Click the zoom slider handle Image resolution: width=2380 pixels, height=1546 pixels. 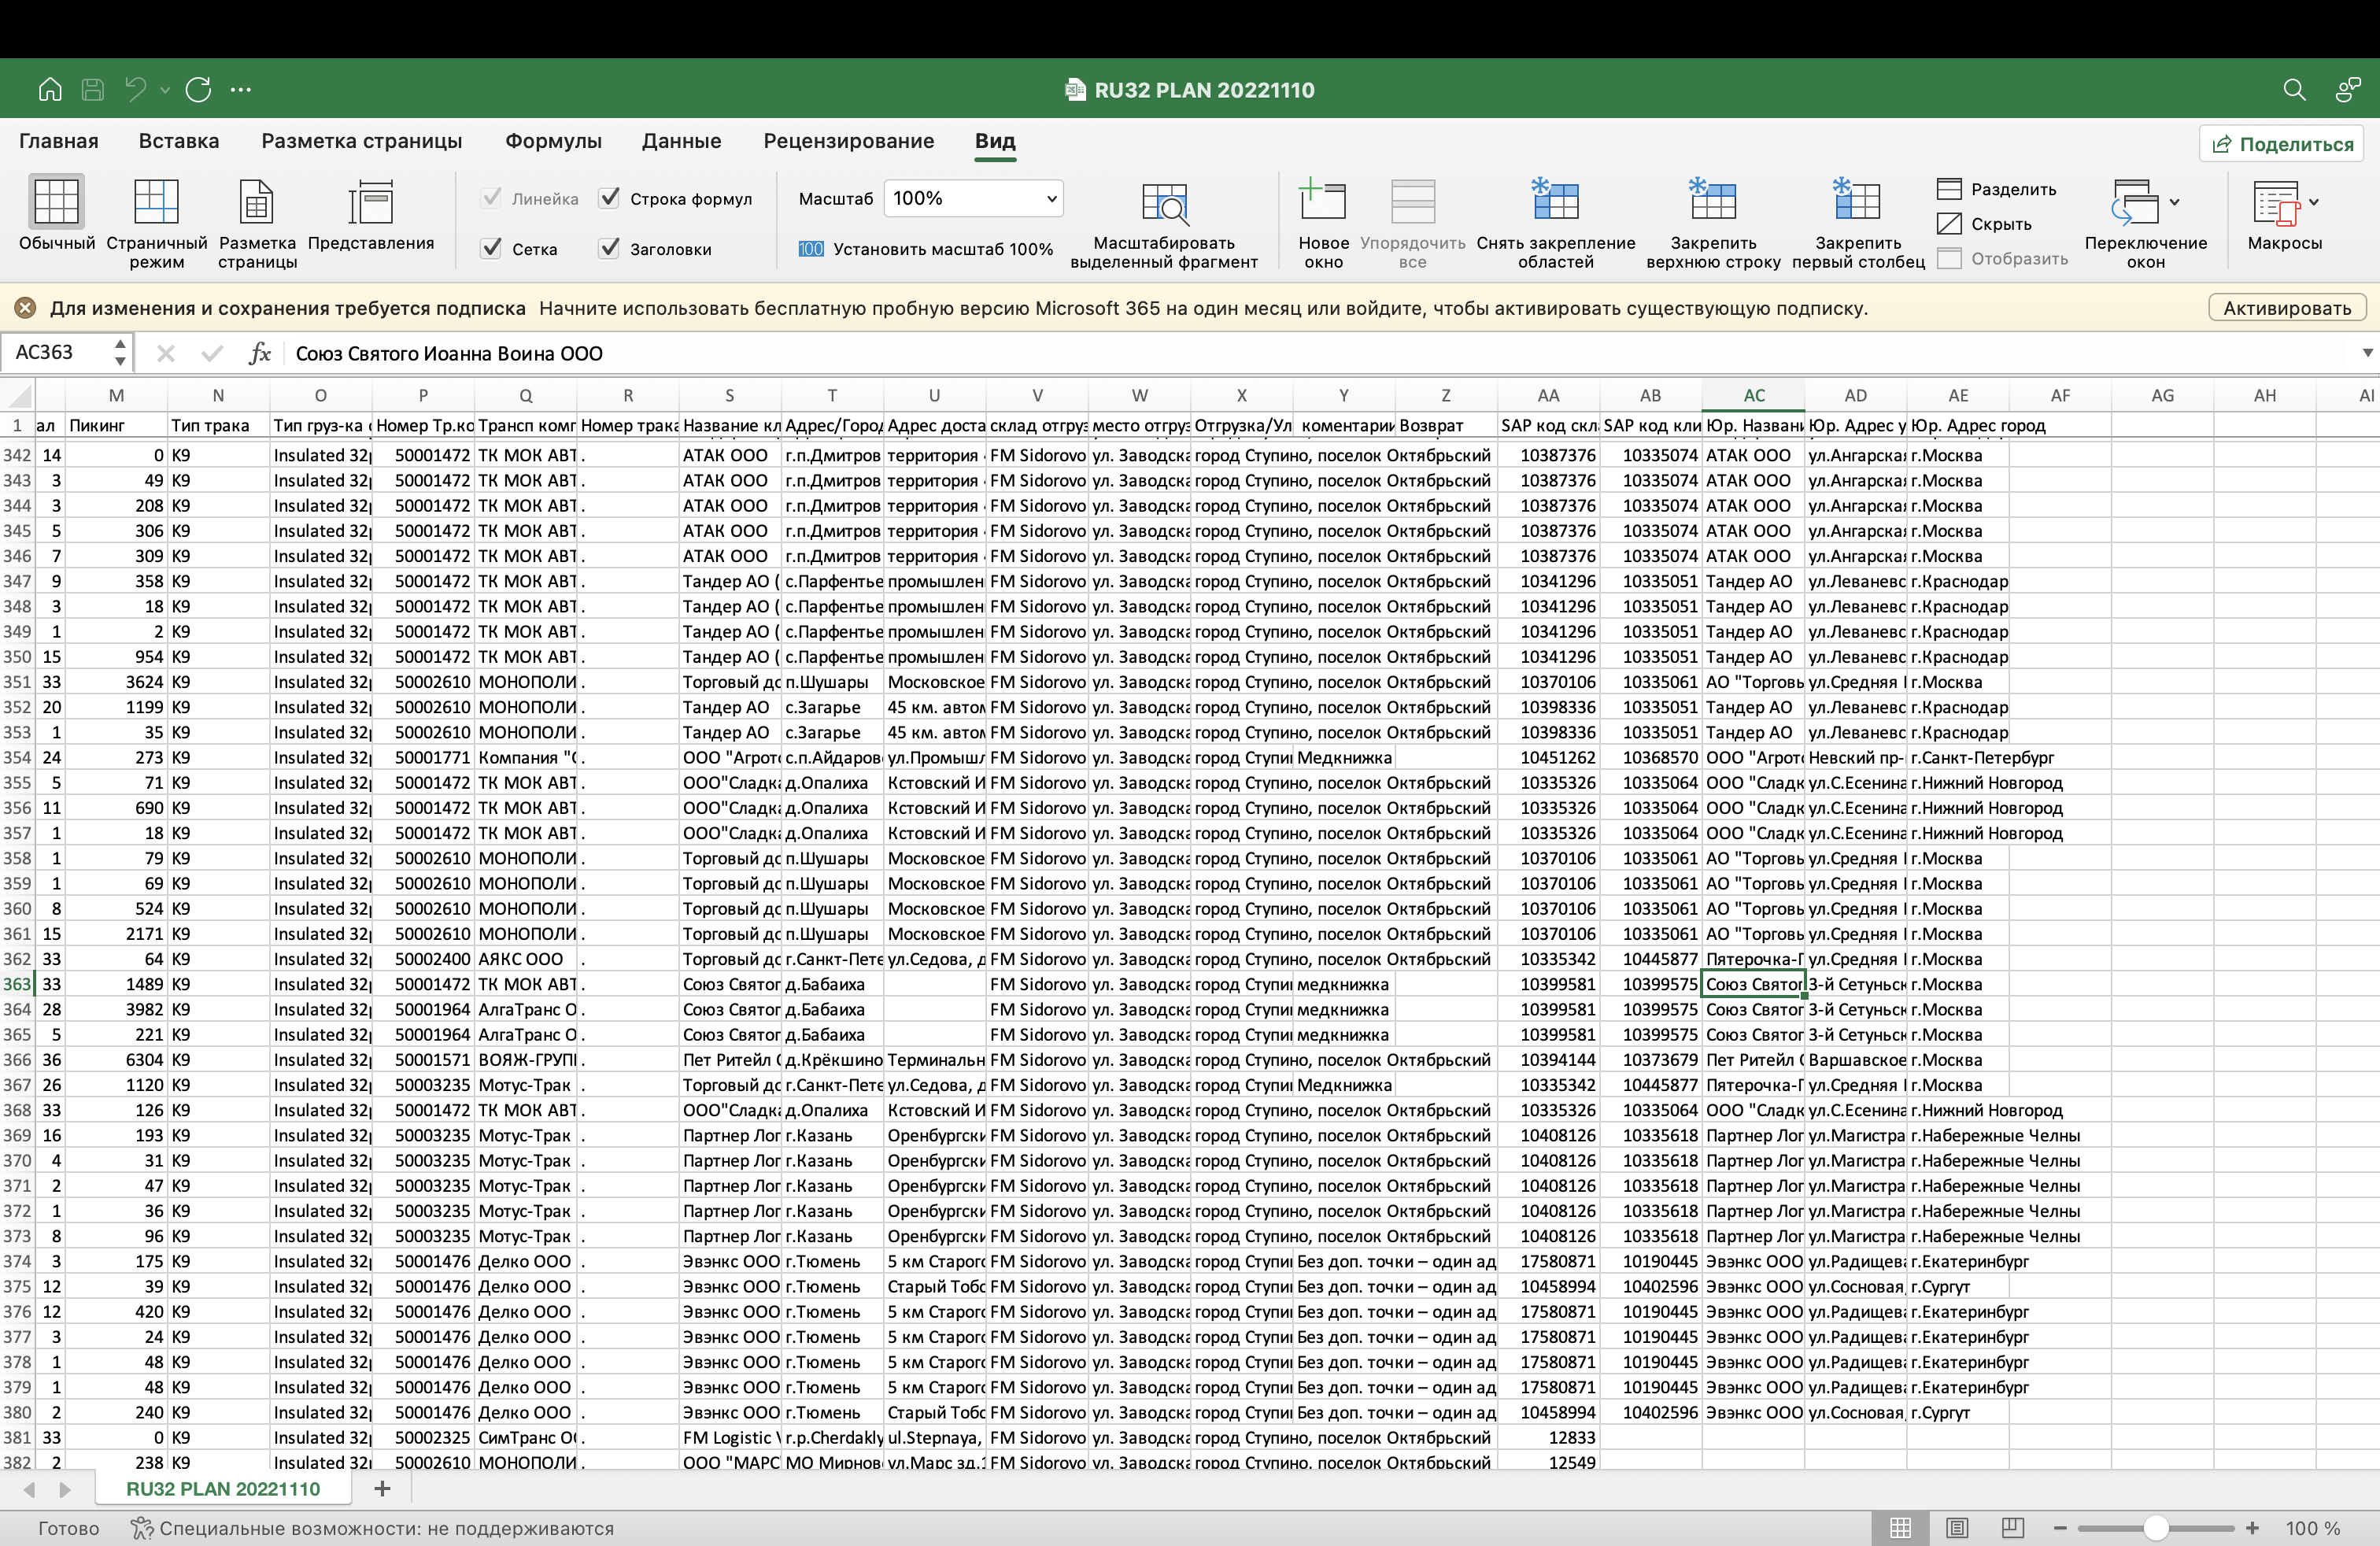click(x=2156, y=1528)
